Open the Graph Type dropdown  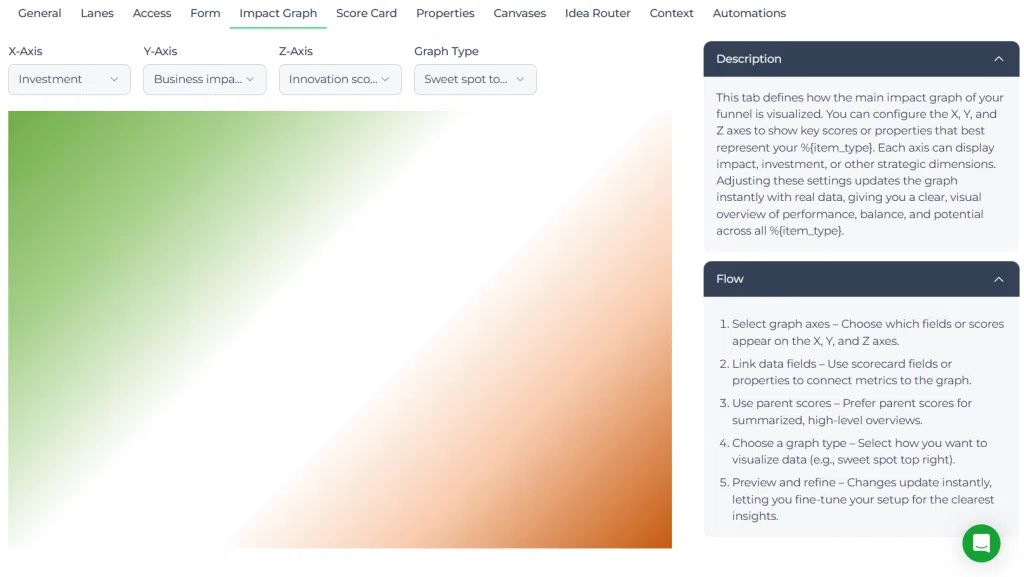pyautogui.click(x=475, y=80)
